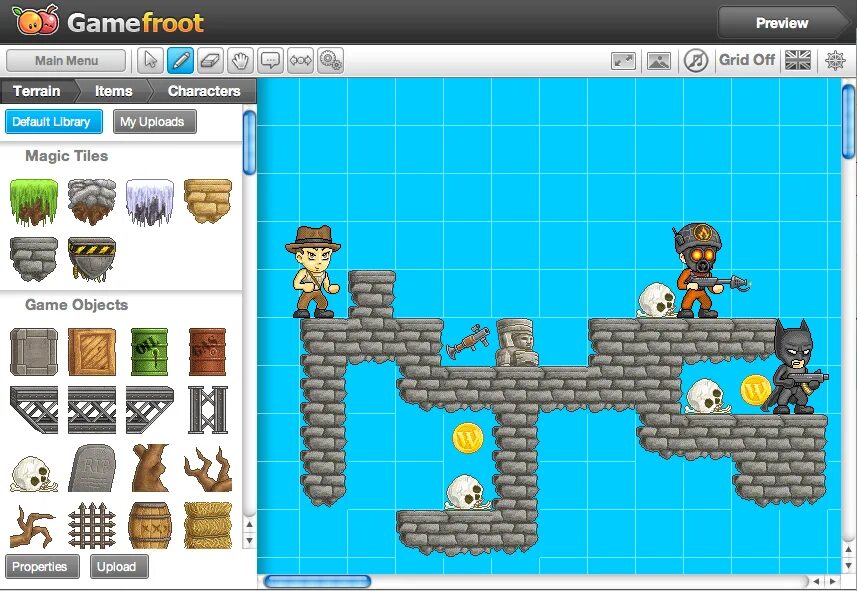Show My Uploads library
This screenshot has height=591, width=857.
[155, 122]
